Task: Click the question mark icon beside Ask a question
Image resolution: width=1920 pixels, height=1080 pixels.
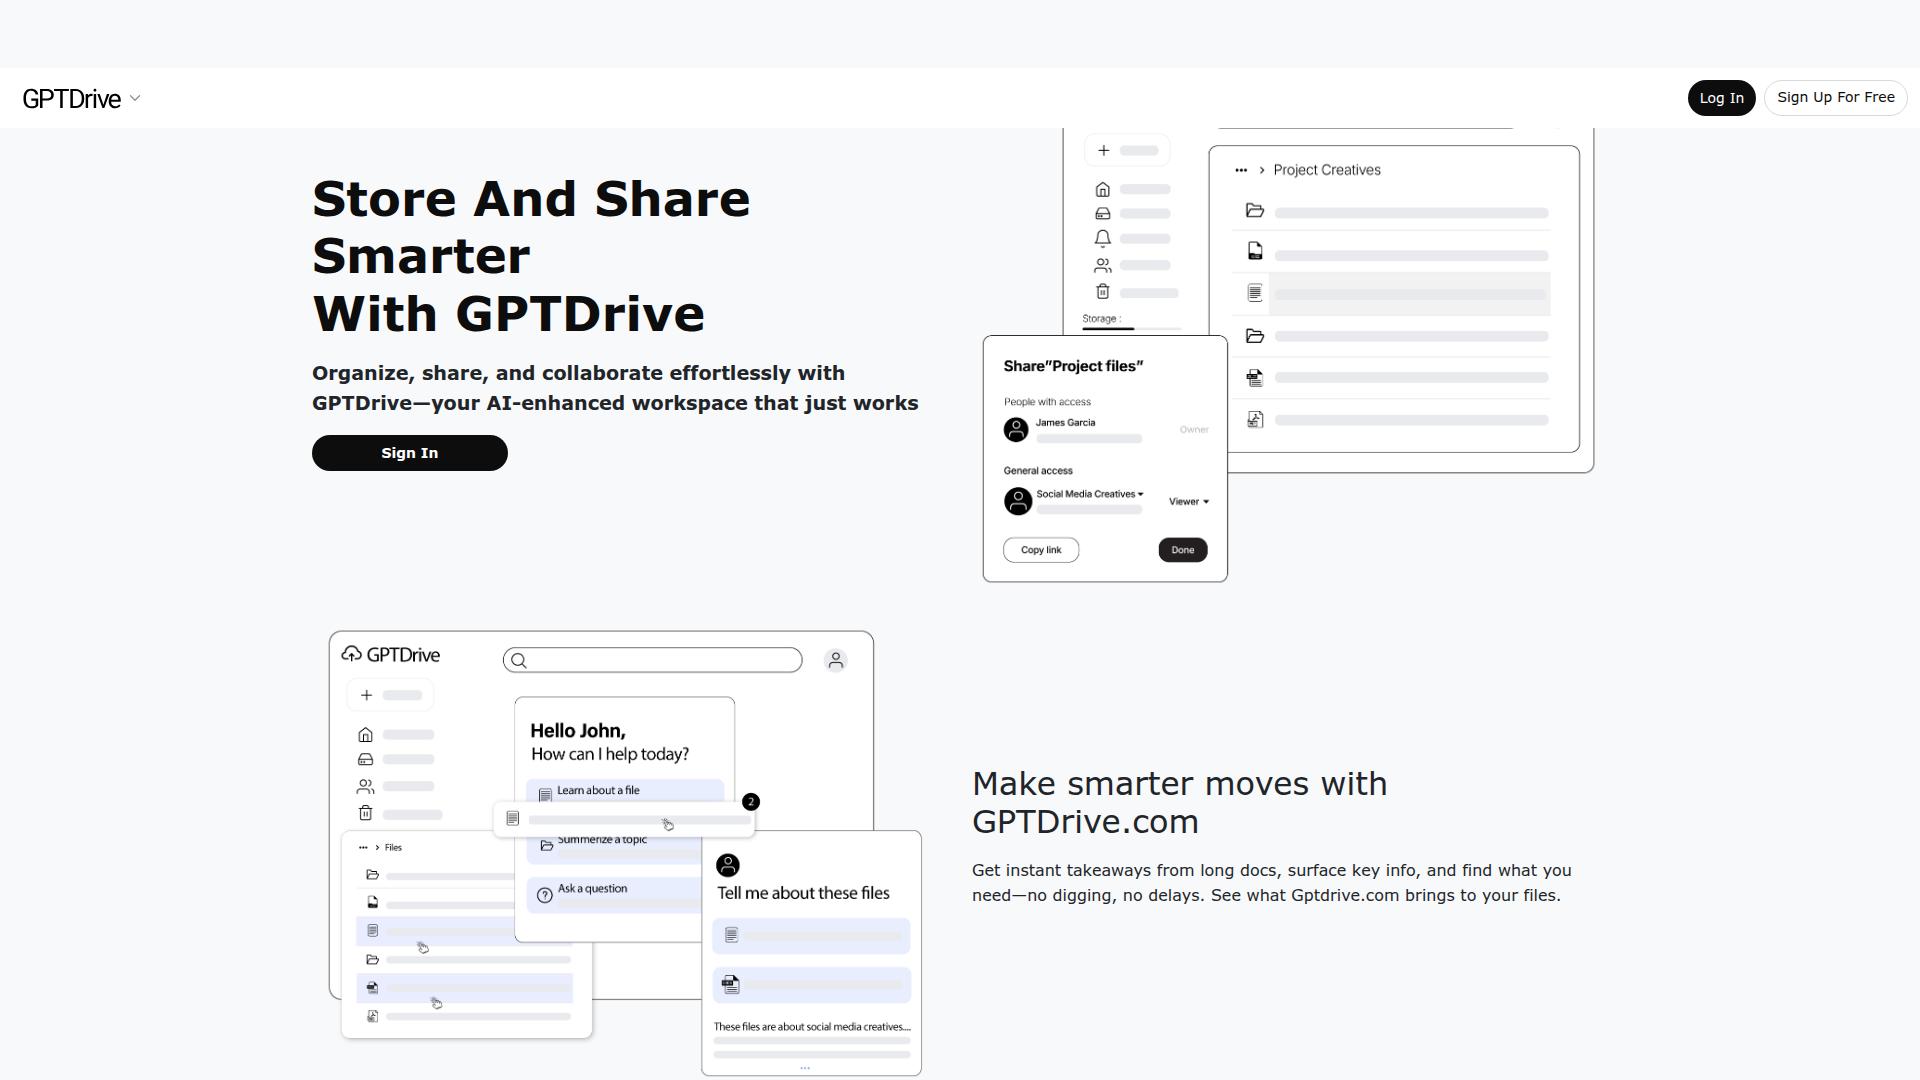Action: pyautogui.click(x=545, y=895)
